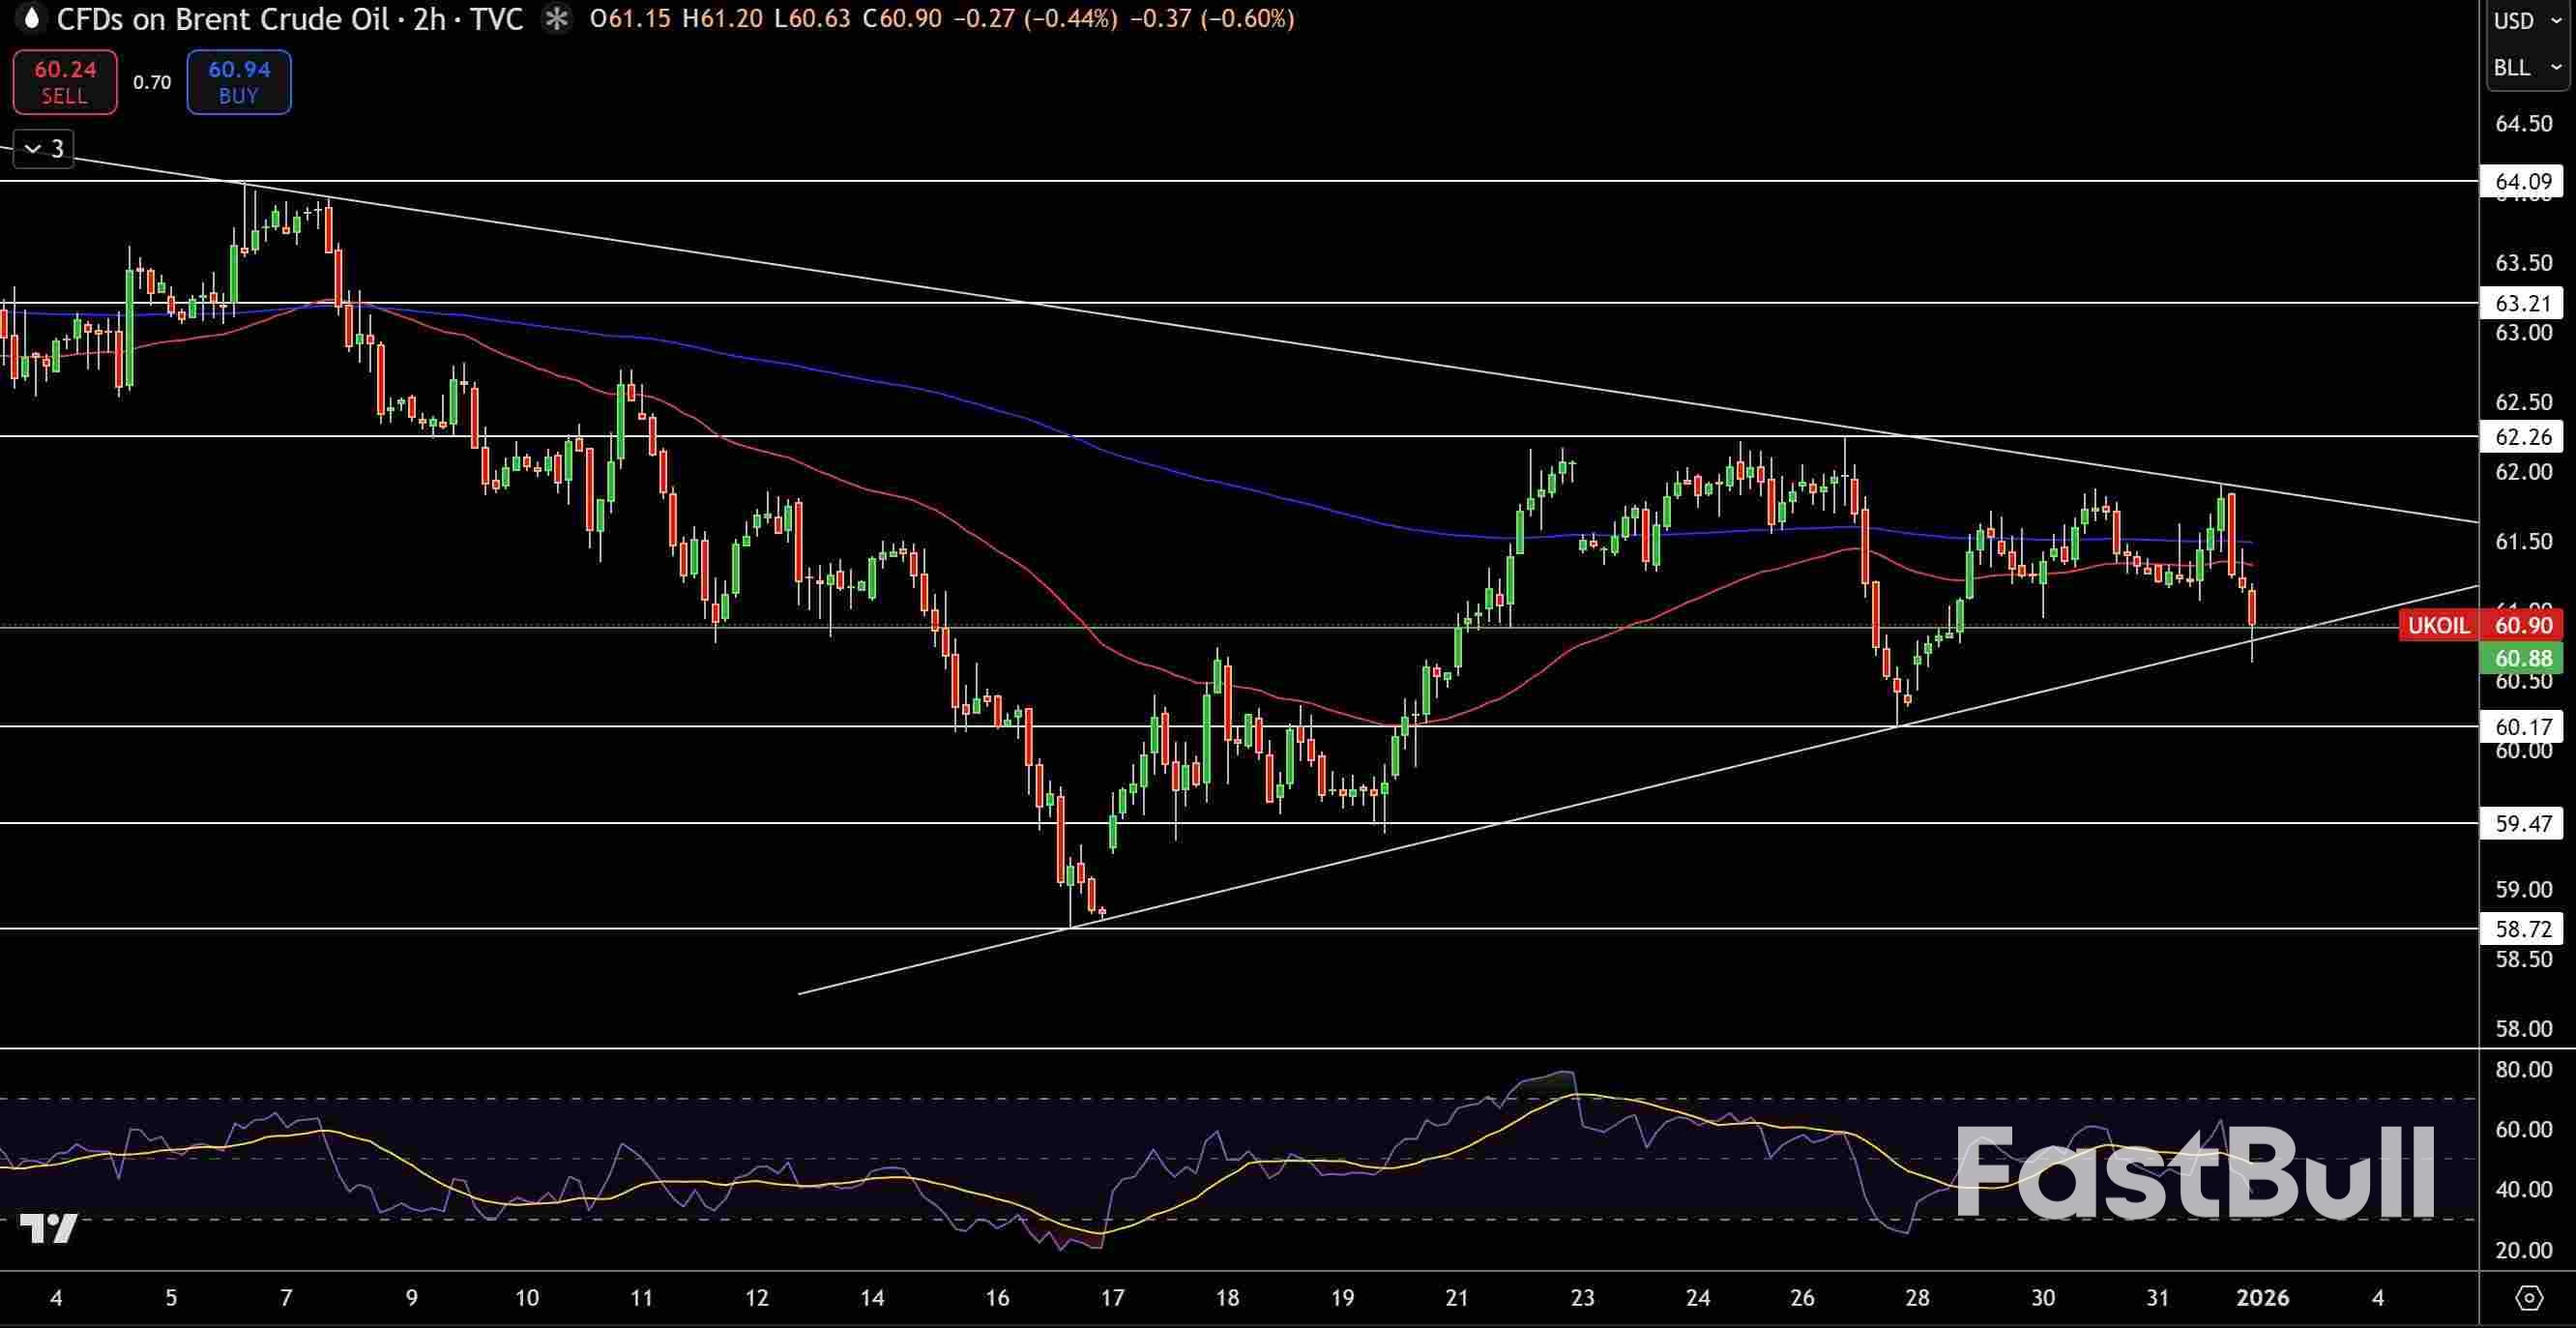Click the 62.26 resistance level label
Viewport: 2576px width, 1328px height.
tap(2522, 436)
